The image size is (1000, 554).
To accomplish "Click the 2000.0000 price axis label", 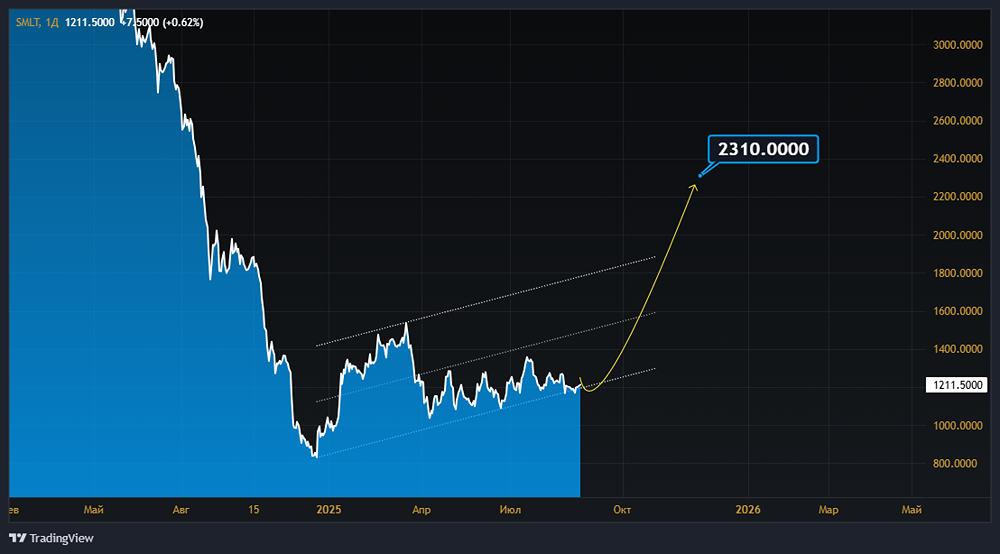I will 957,235.
